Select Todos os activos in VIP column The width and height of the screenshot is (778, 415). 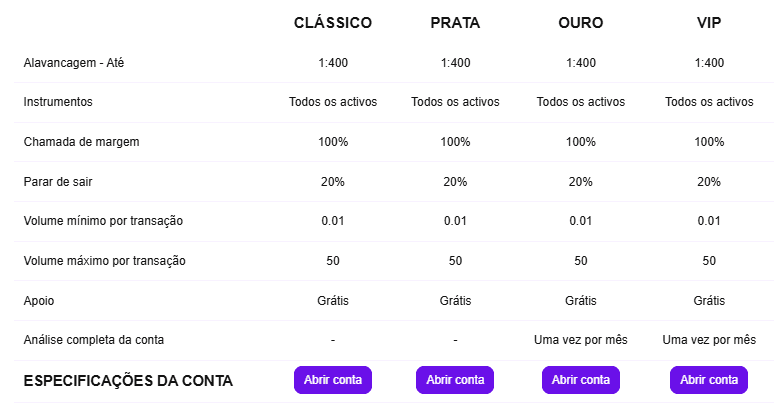(709, 102)
